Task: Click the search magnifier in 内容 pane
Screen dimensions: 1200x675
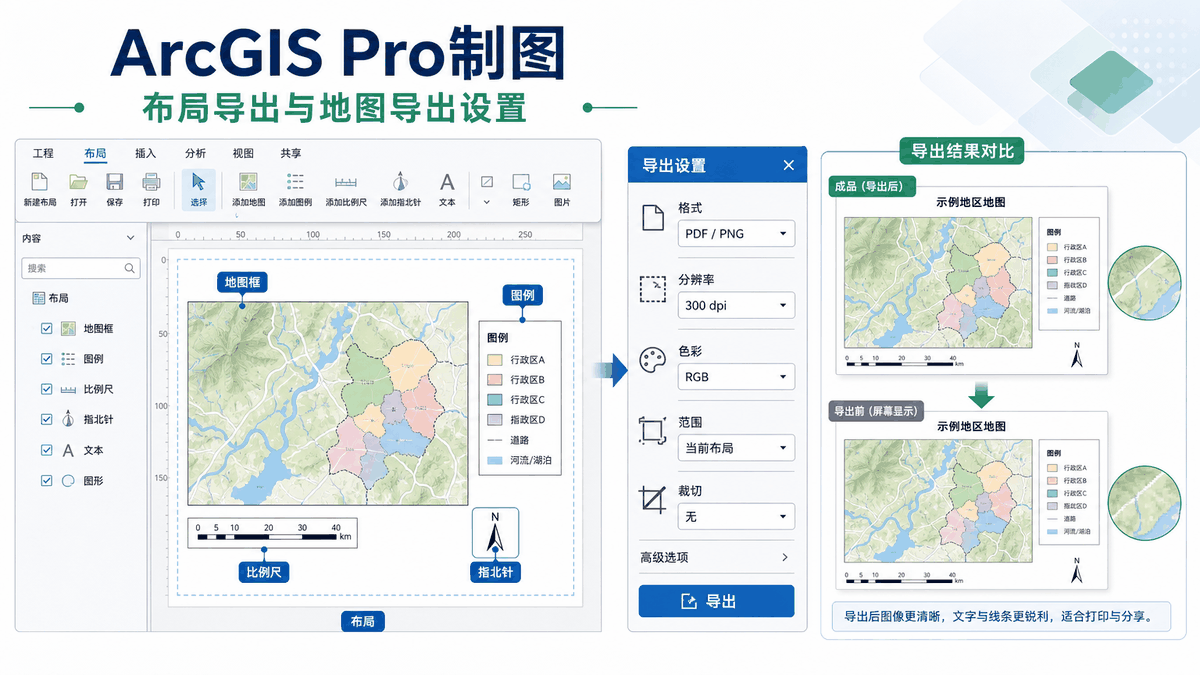Action: [x=129, y=268]
